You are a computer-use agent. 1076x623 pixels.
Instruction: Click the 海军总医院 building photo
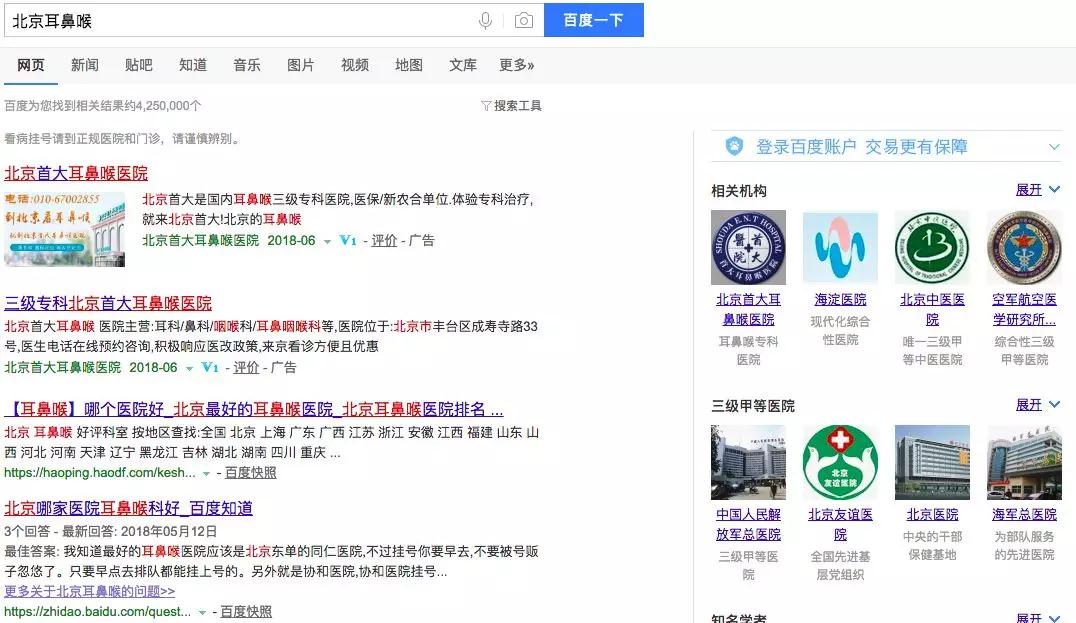(x=1025, y=462)
